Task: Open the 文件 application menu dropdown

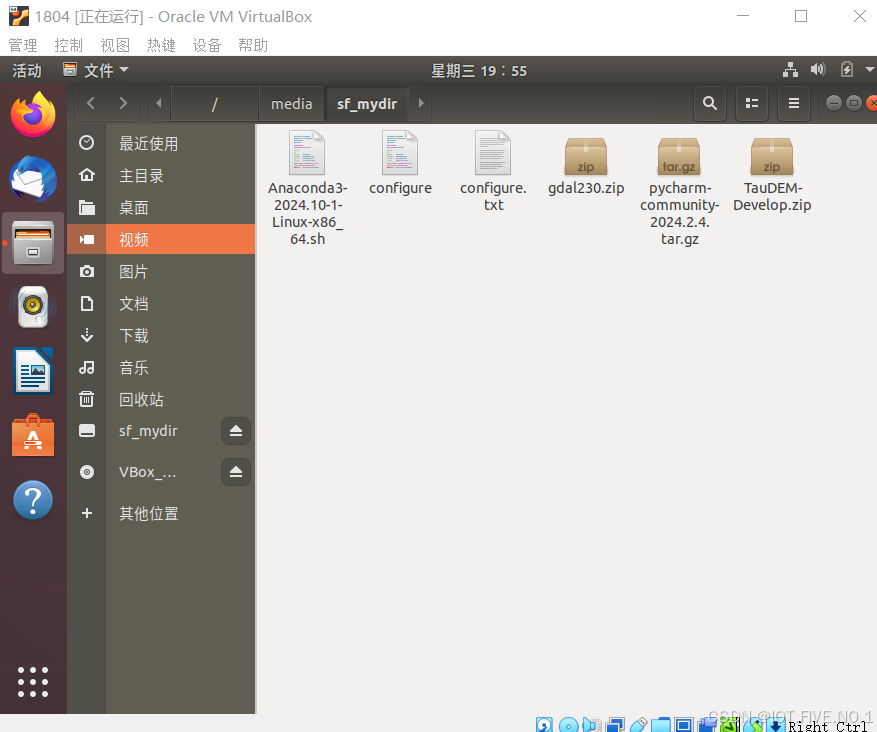Action: [96, 70]
